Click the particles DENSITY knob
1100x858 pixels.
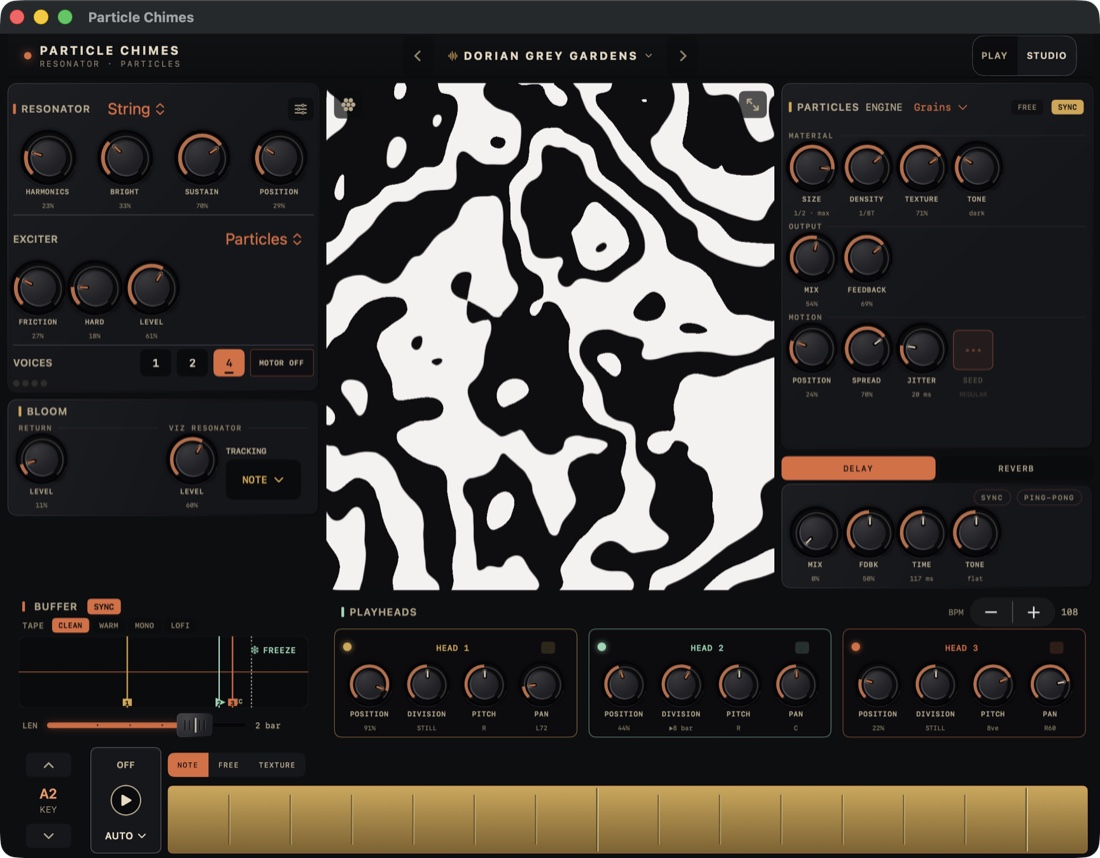point(866,168)
